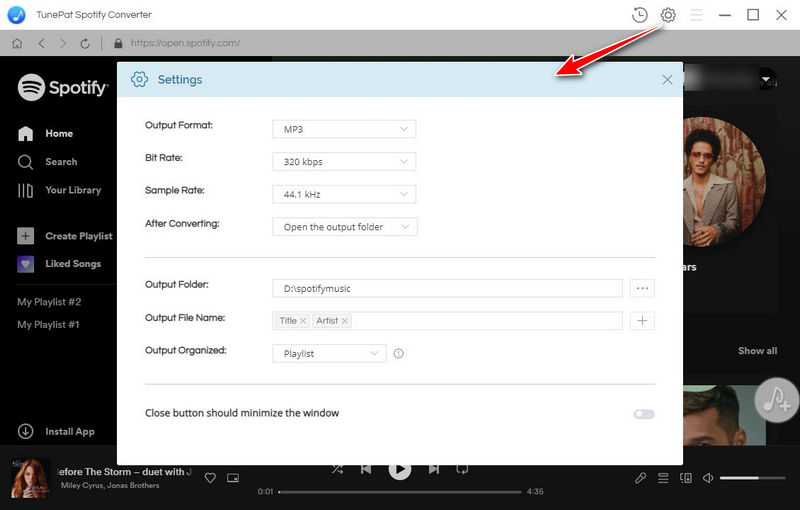Image resolution: width=800 pixels, height=510 pixels.
Task: Skip to next track
Action: click(x=434, y=469)
